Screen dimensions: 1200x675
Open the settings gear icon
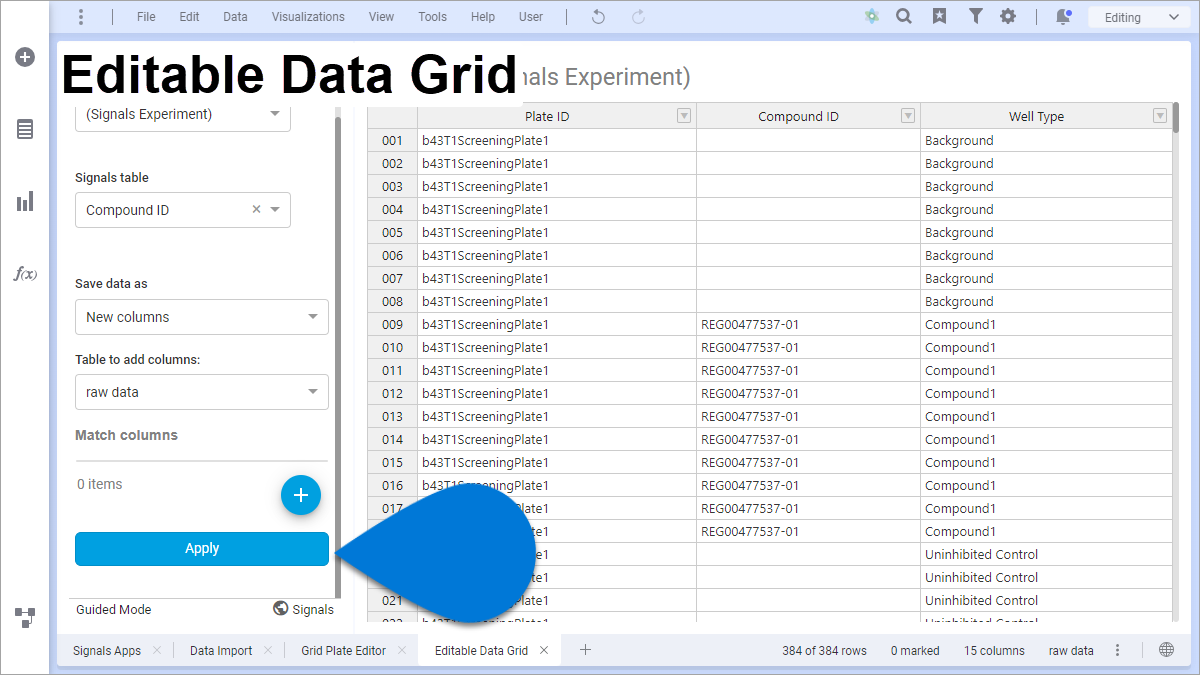(x=1008, y=17)
